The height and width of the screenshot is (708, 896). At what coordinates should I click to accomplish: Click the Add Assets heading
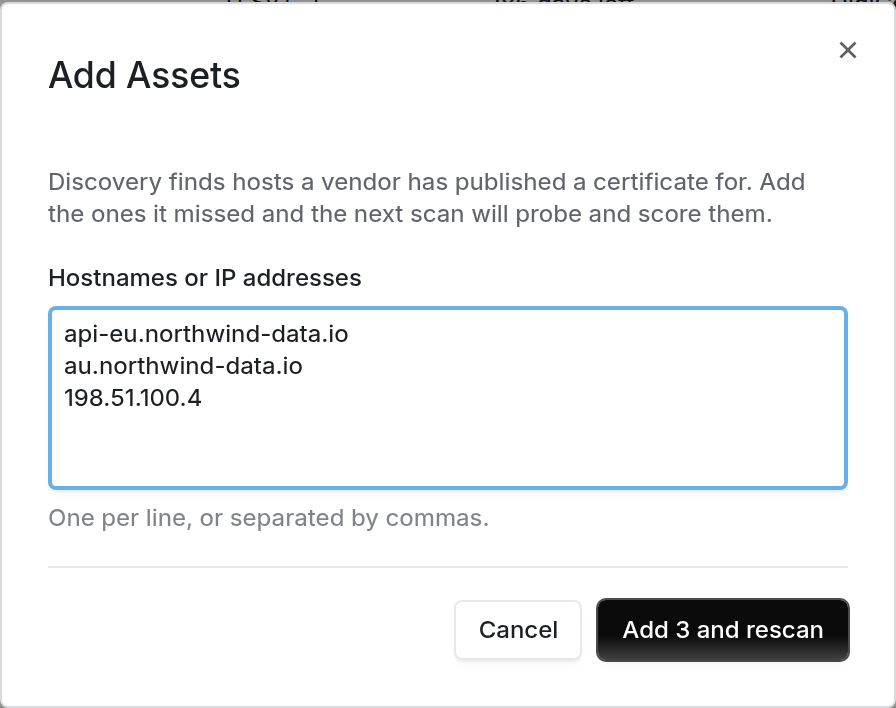[144, 75]
